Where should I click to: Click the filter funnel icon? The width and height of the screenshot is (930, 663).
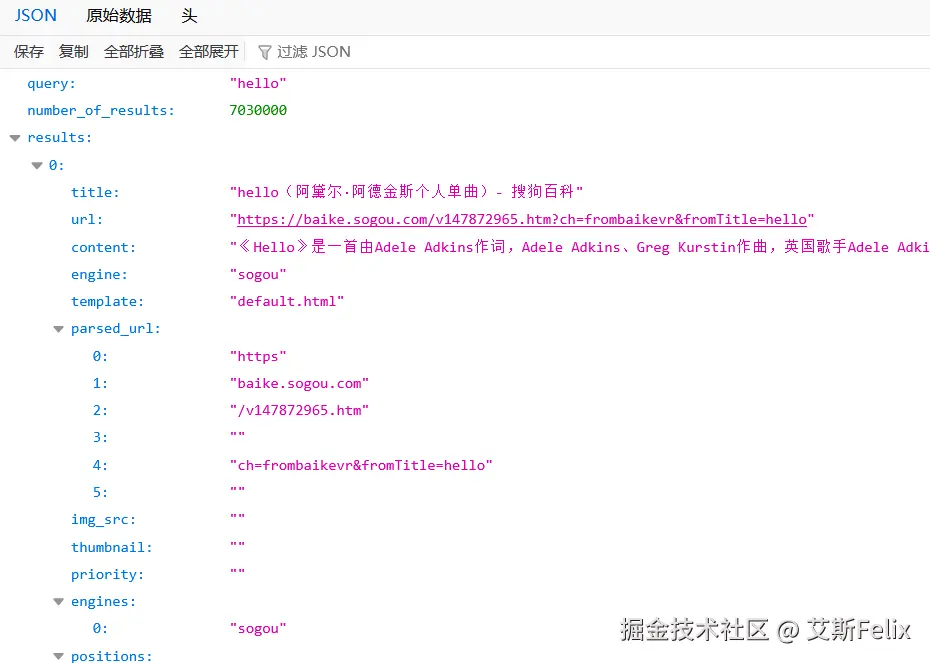pos(265,52)
